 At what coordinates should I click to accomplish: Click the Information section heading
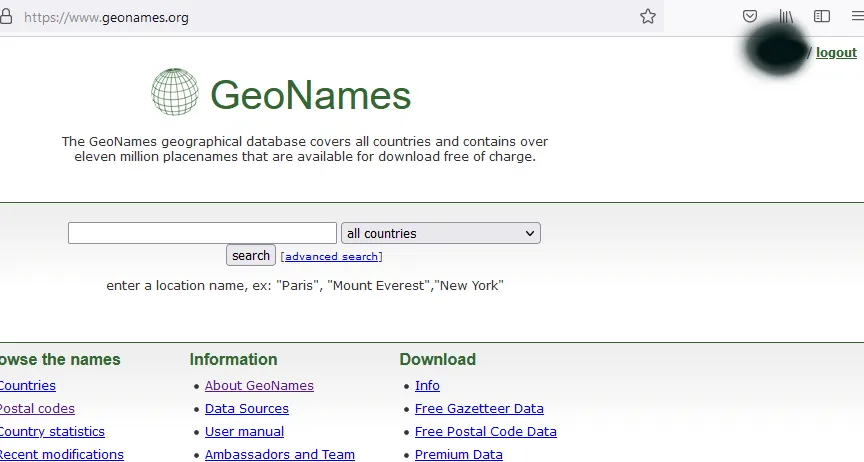click(234, 359)
